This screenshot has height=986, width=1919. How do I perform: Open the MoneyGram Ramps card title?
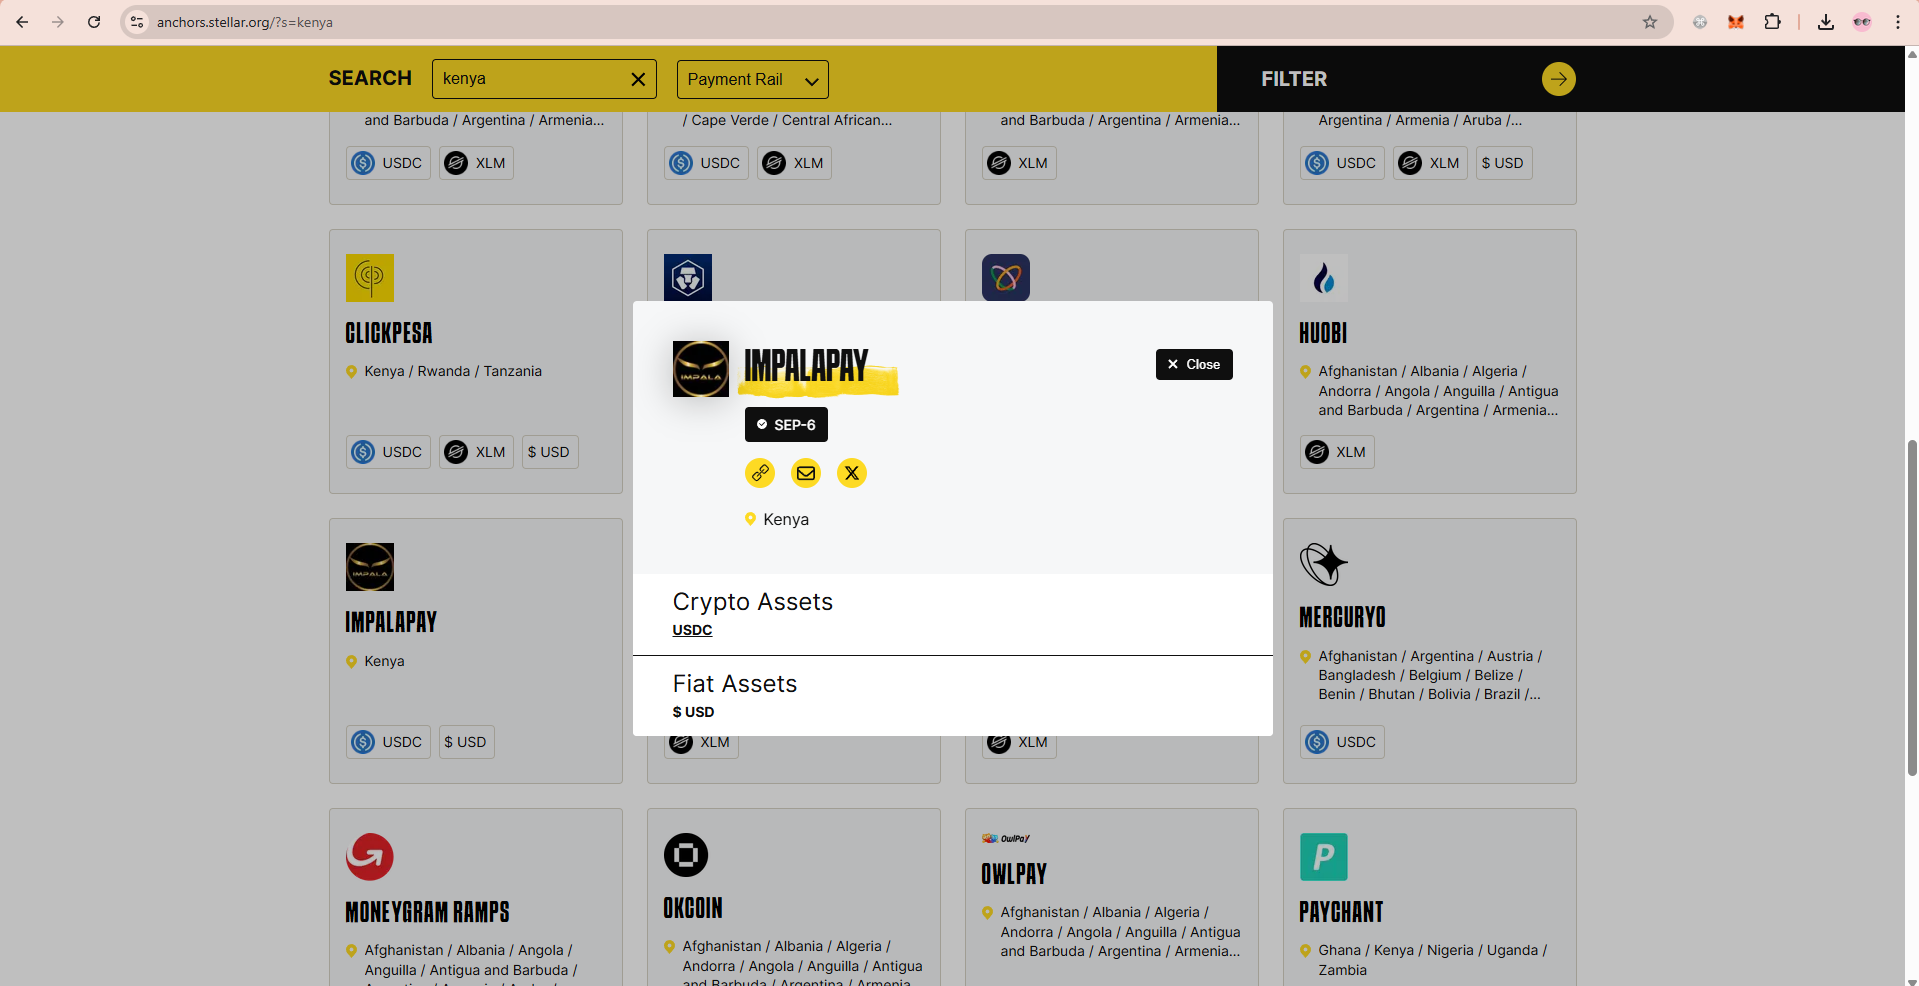point(427,912)
